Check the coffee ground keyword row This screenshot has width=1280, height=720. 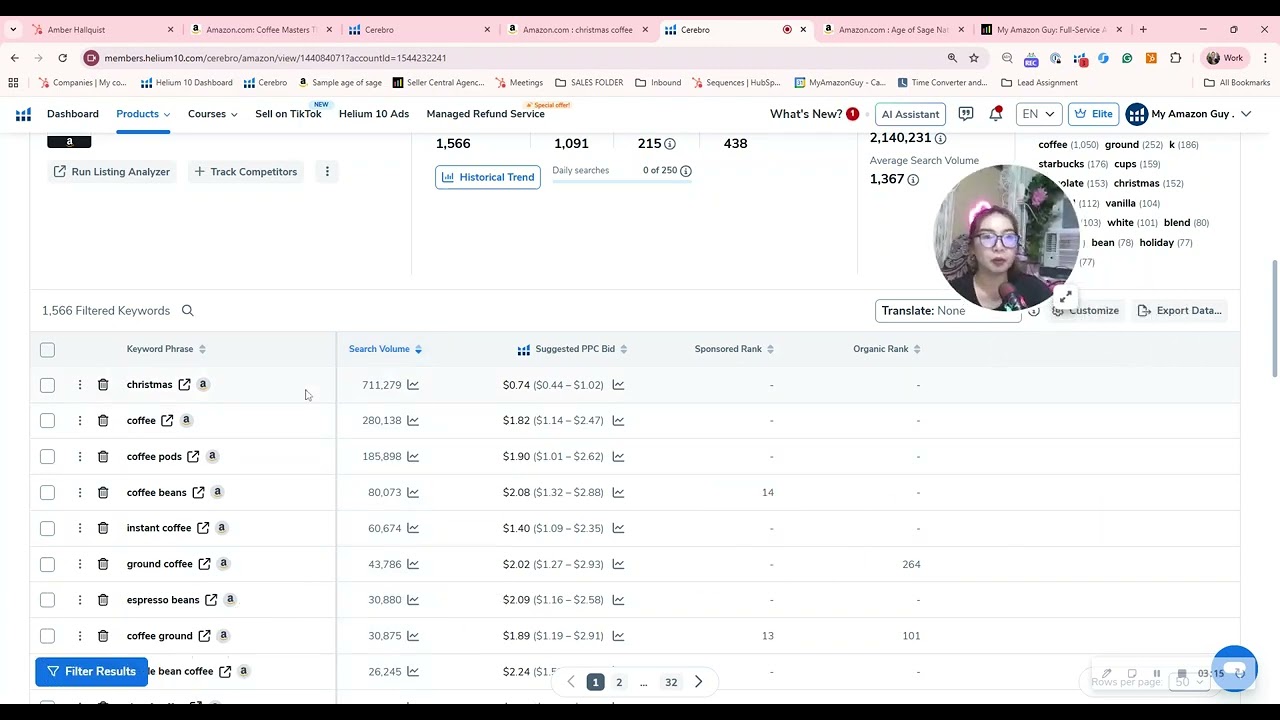tap(47, 636)
